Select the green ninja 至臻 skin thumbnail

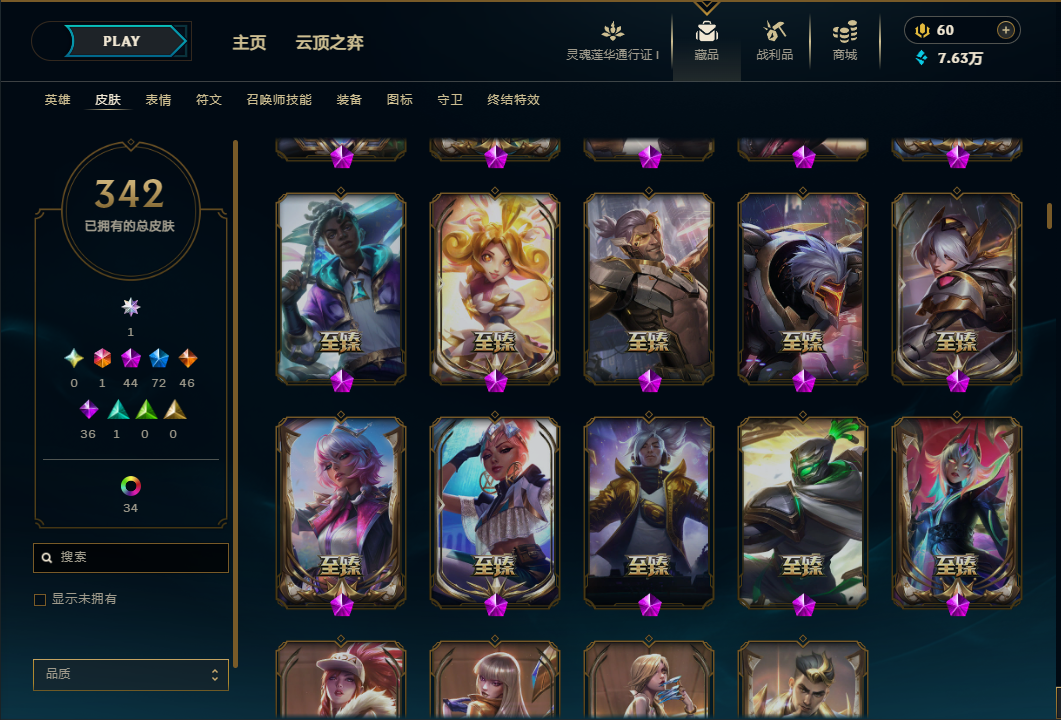click(803, 512)
